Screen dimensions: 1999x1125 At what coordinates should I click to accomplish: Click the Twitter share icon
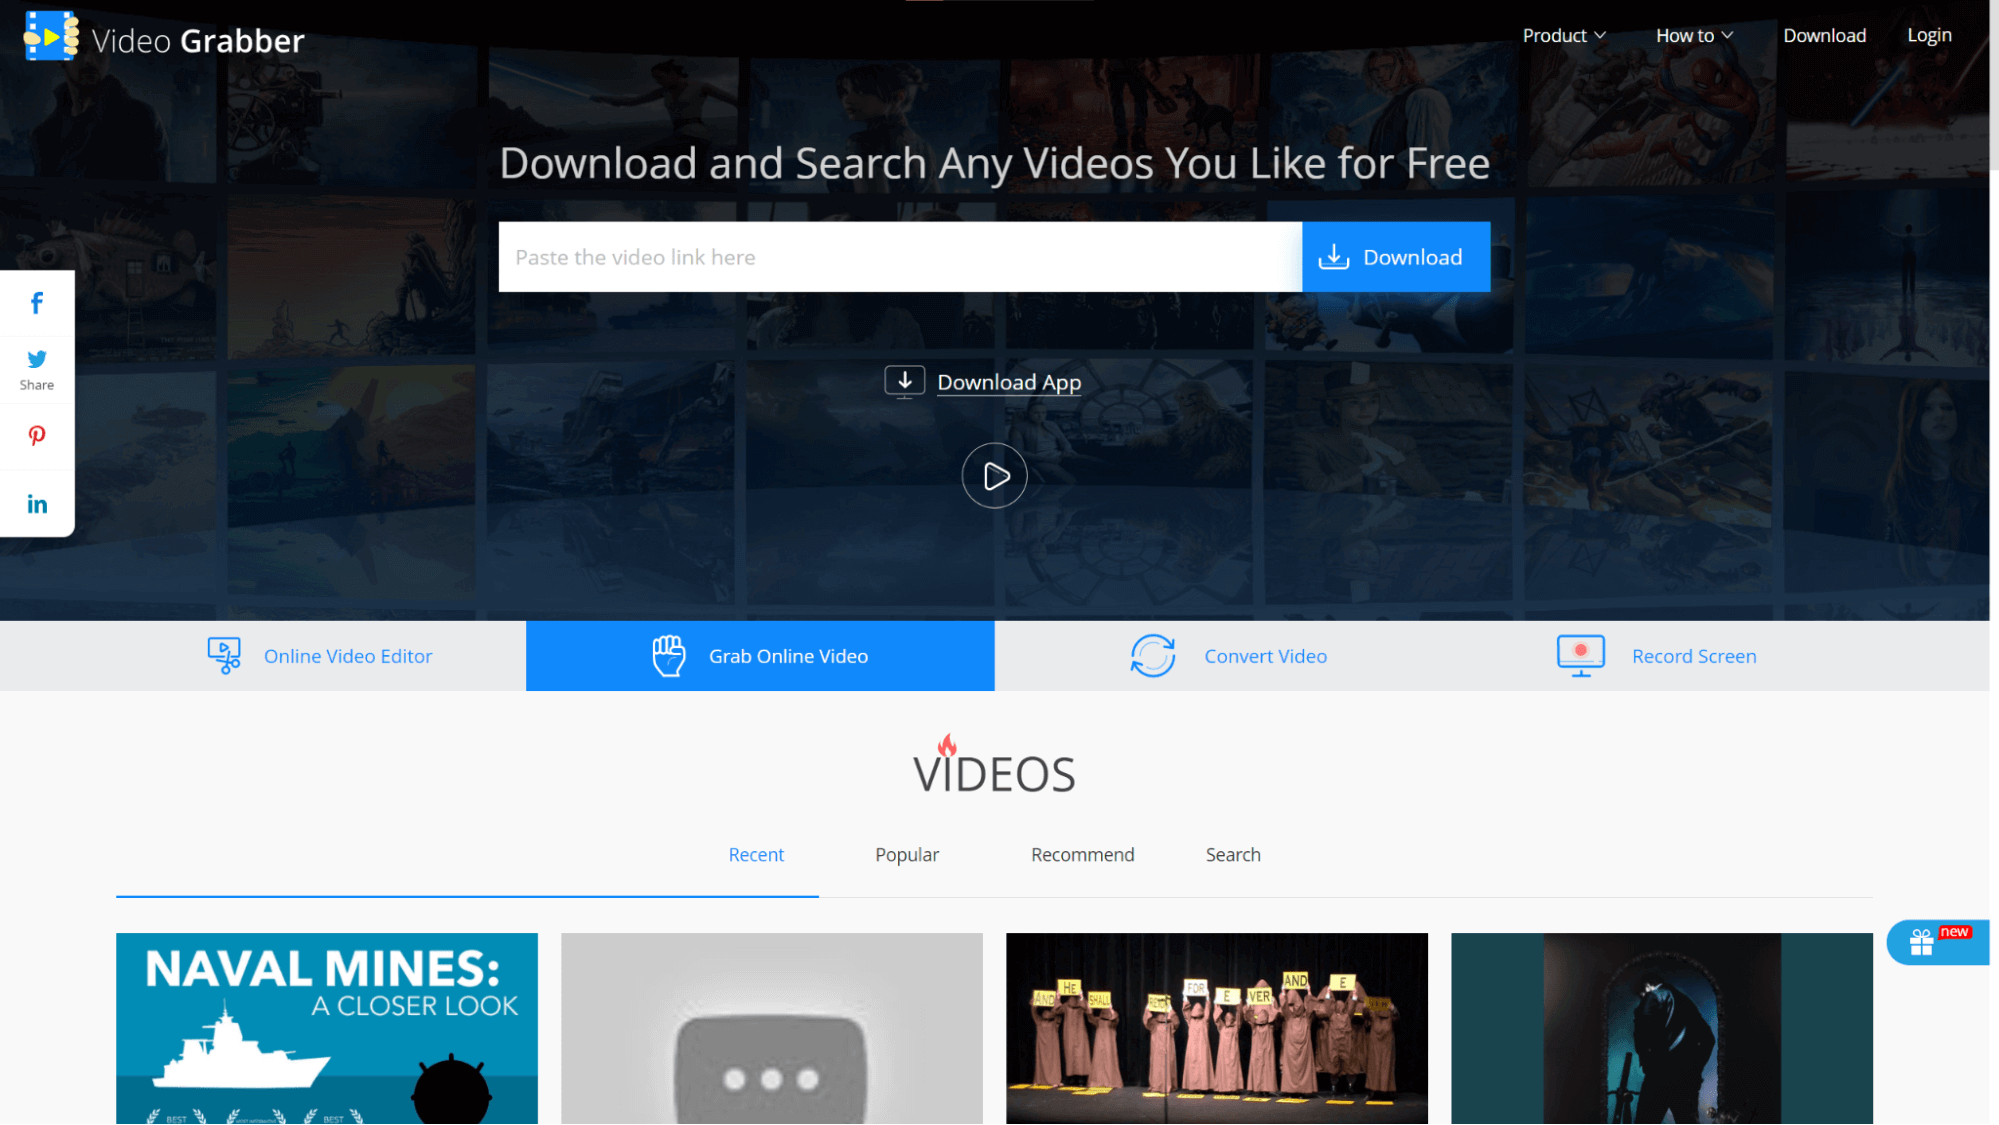click(37, 360)
